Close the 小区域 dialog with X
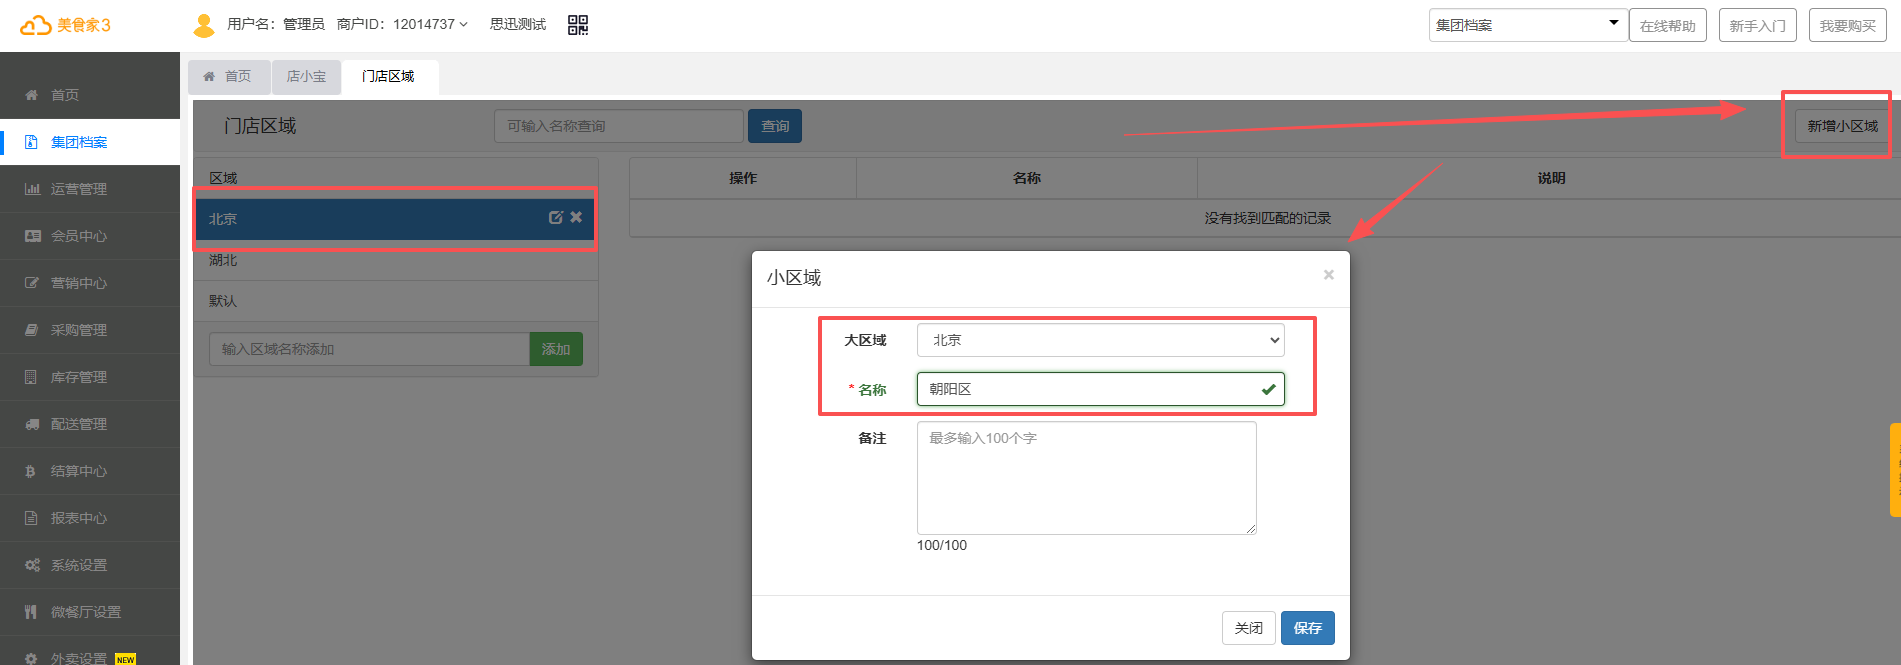 click(1328, 275)
